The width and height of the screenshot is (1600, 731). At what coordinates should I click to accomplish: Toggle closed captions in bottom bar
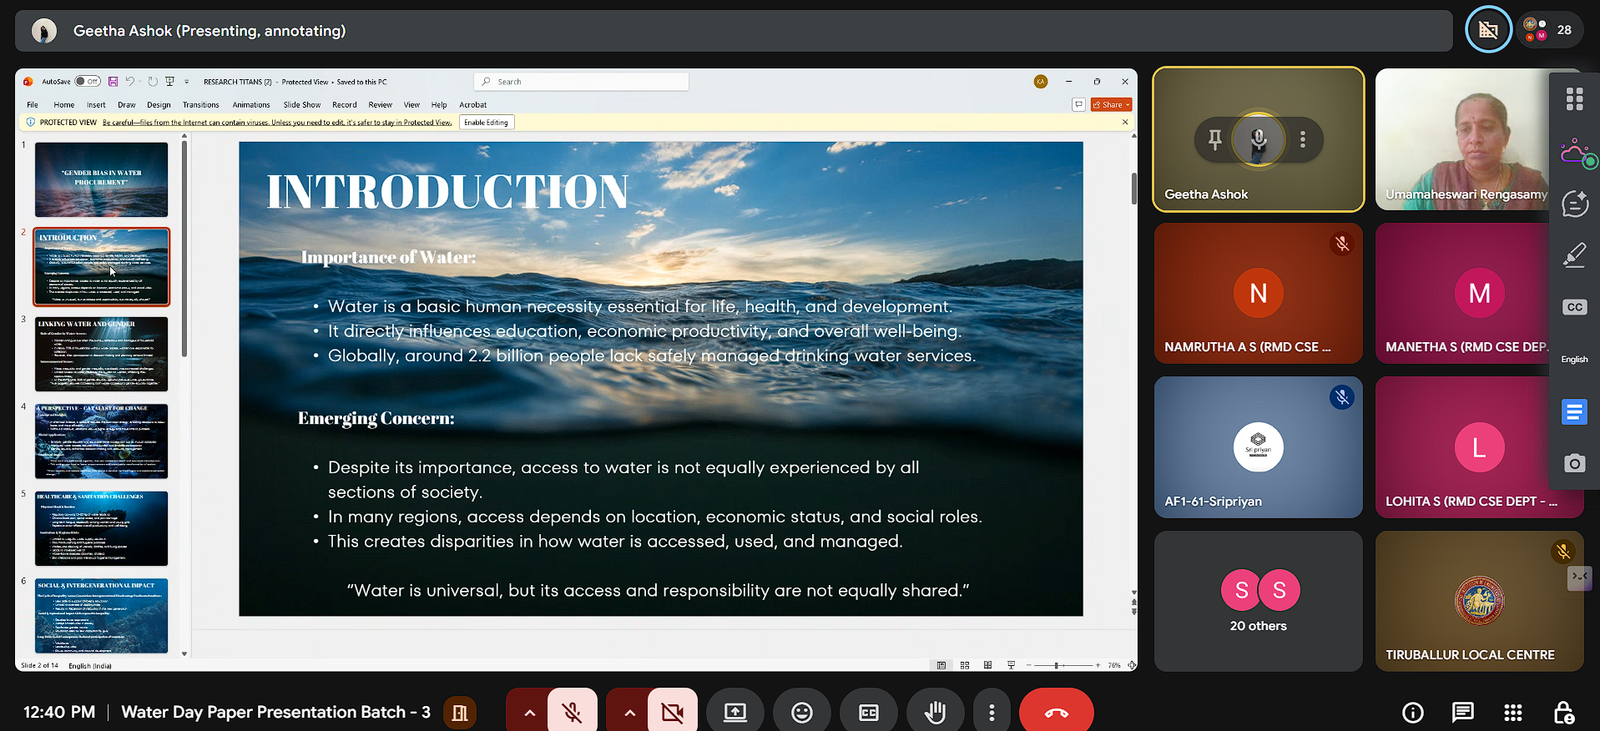click(x=868, y=712)
